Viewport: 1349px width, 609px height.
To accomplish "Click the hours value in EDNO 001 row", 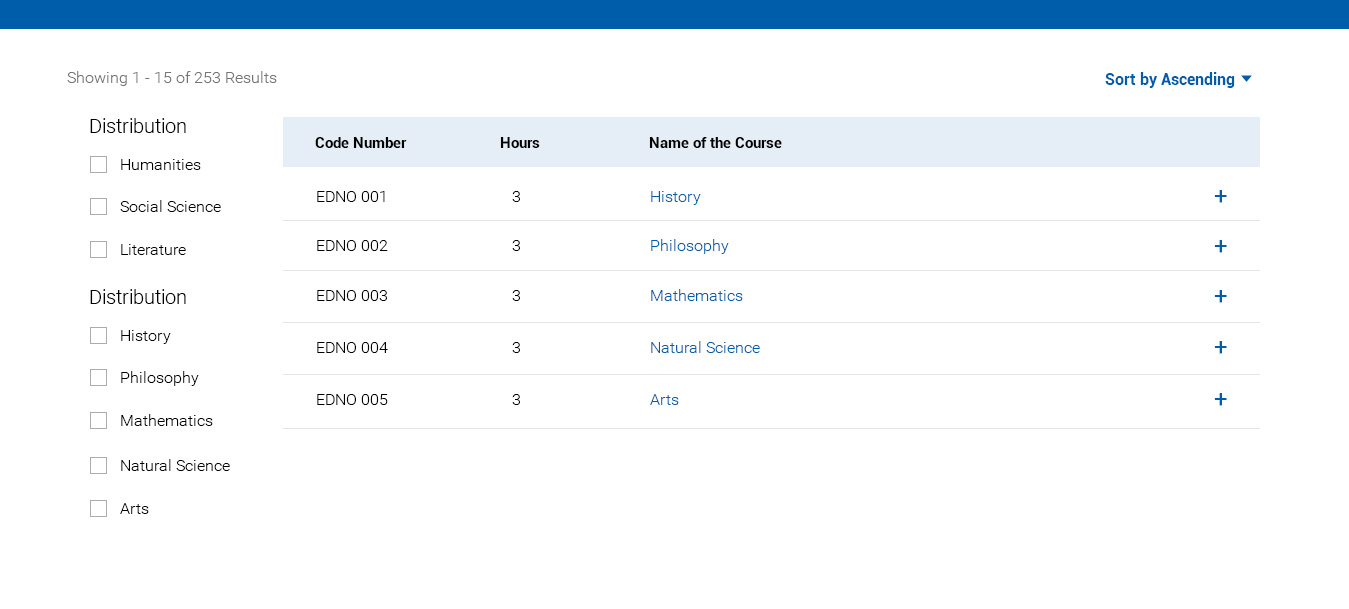I will (x=516, y=197).
